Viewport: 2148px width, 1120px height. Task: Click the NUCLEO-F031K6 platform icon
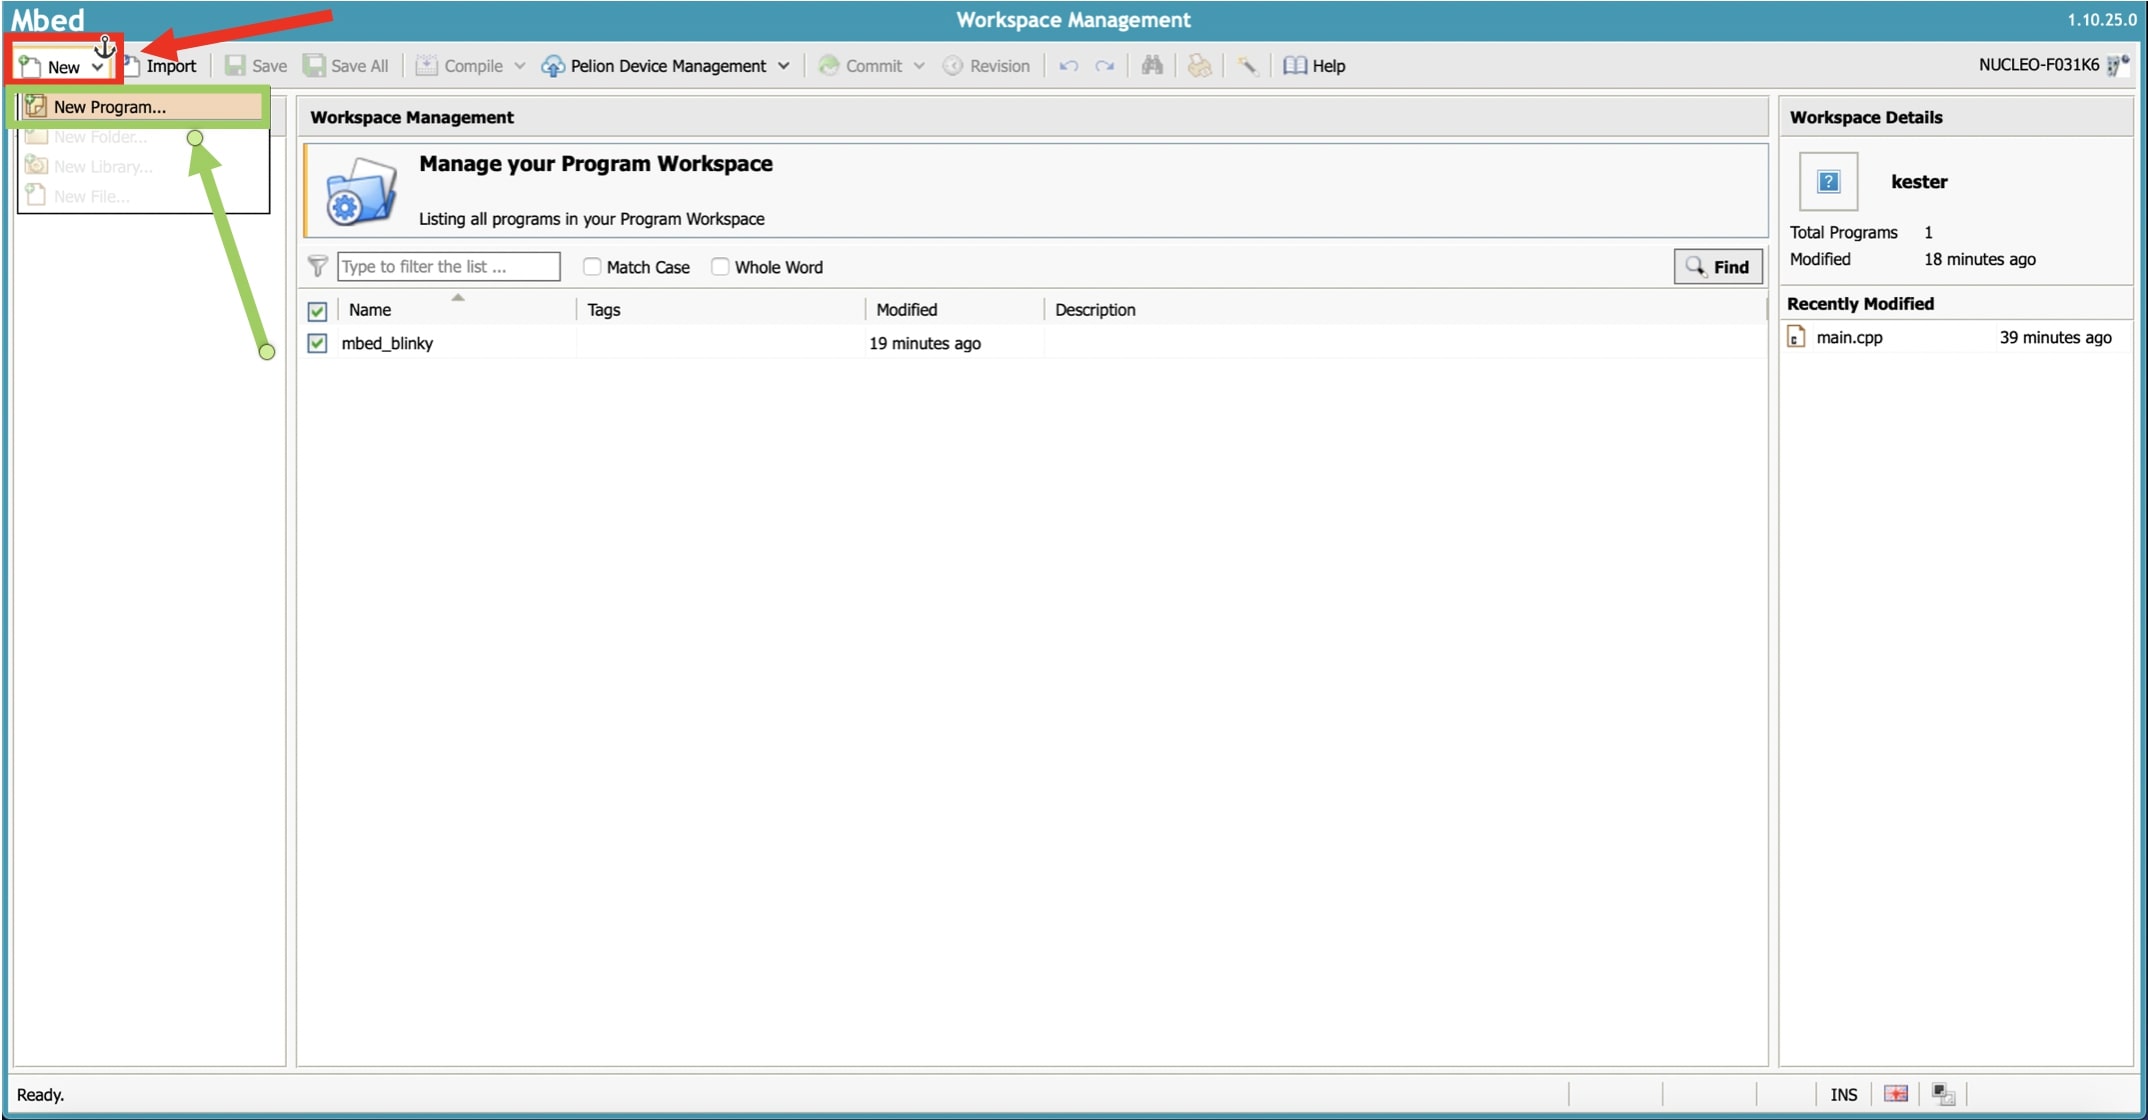2117,66
